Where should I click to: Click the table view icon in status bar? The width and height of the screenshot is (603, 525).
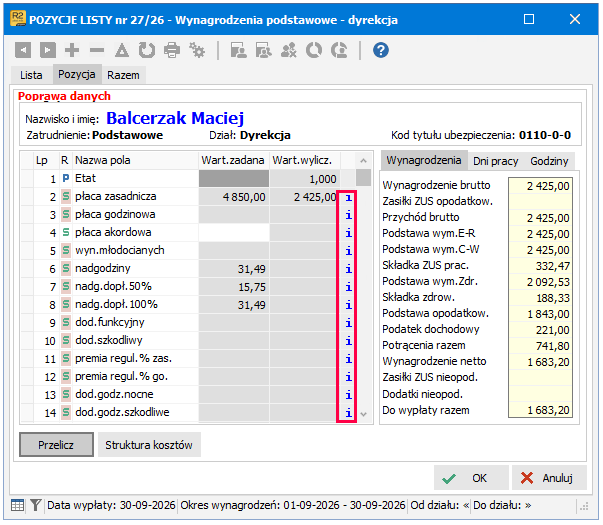coord(17,505)
